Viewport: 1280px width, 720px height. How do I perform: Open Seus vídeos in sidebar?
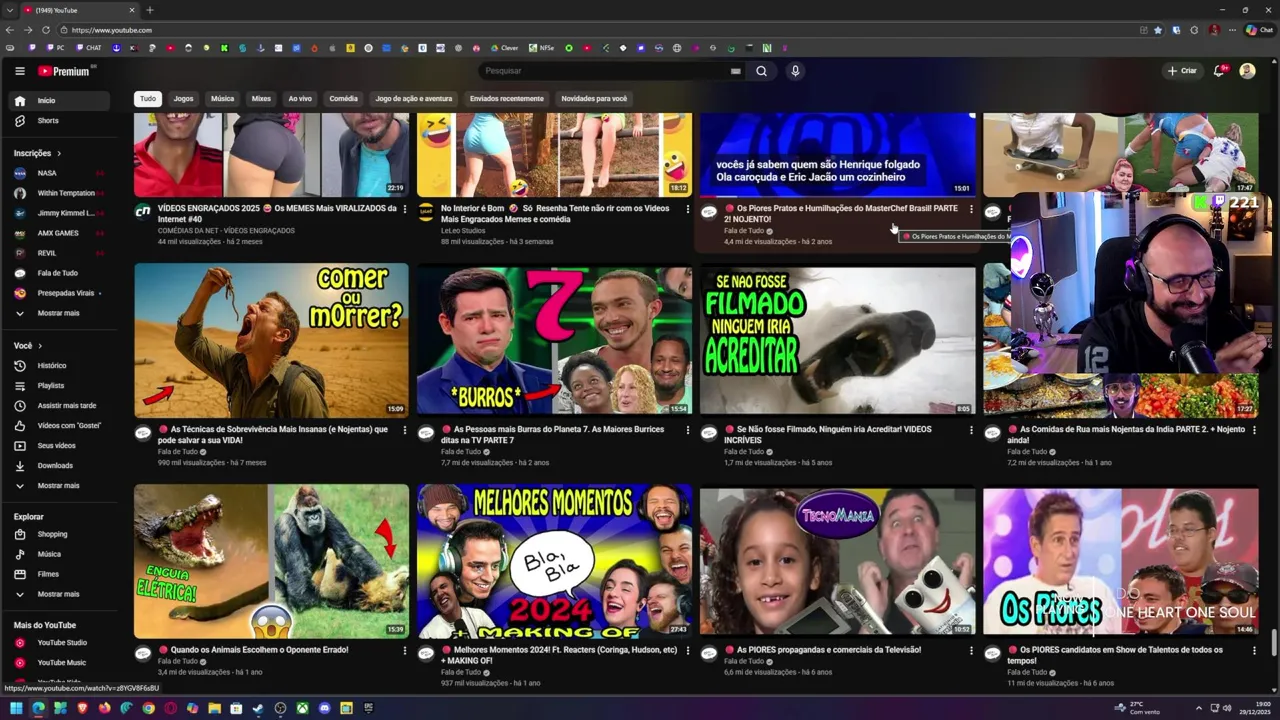(60, 445)
